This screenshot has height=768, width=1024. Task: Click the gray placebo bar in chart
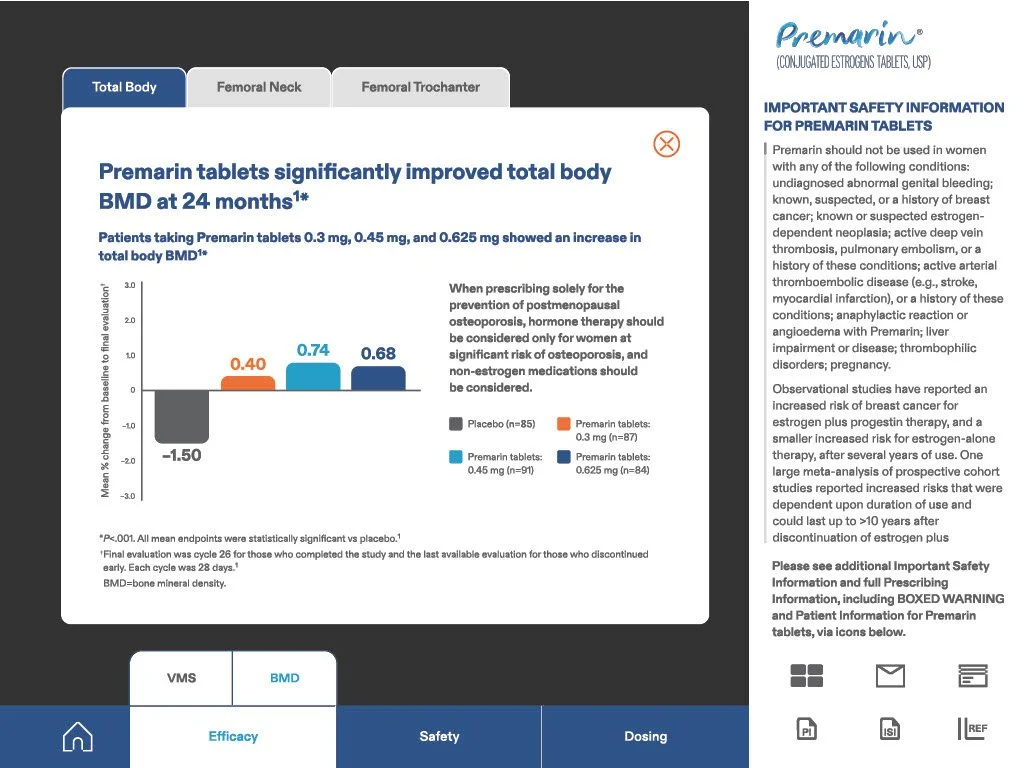(x=182, y=417)
